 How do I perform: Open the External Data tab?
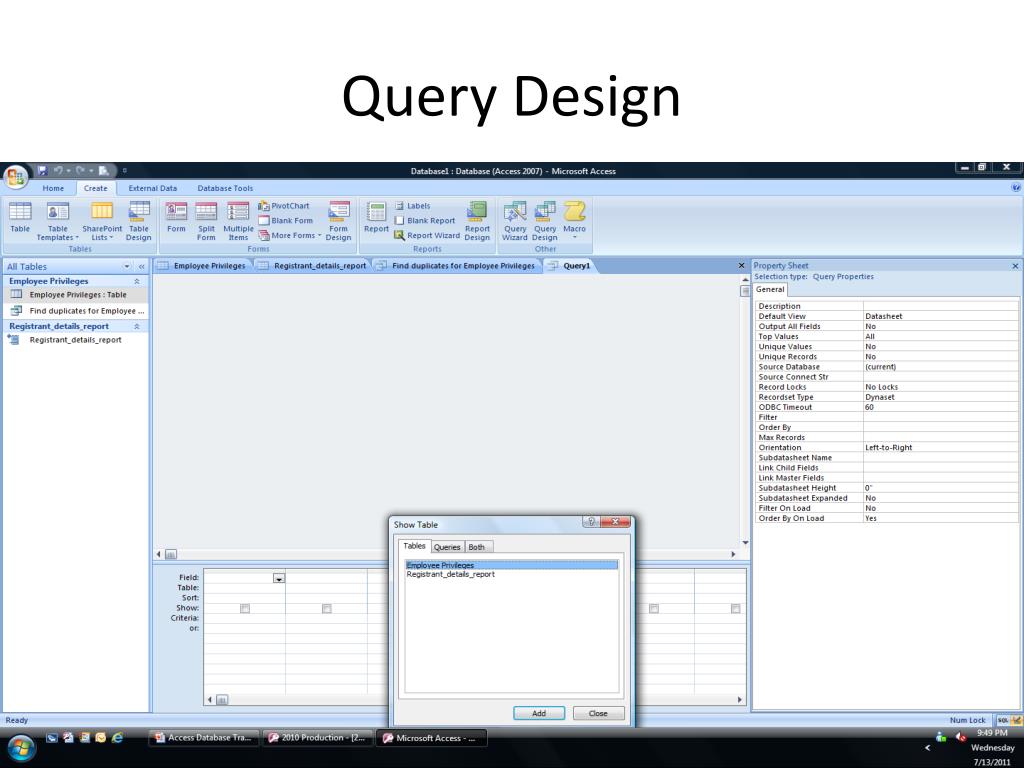(x=153, y=188)
